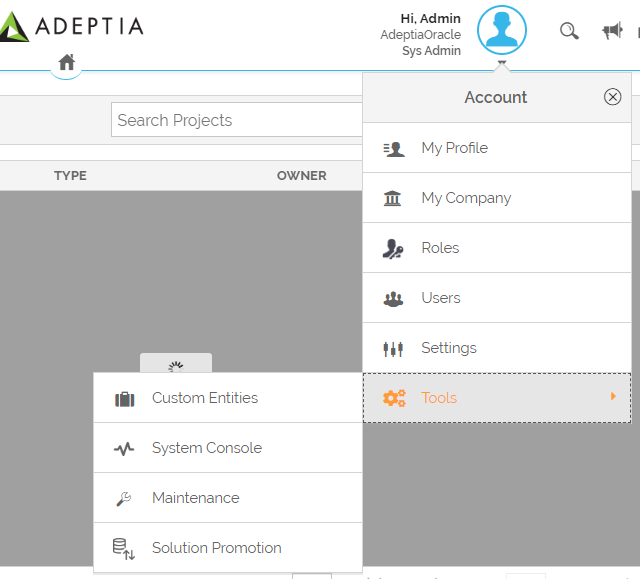Close the Account panel

pyautogui.click(x=612, y=97)
